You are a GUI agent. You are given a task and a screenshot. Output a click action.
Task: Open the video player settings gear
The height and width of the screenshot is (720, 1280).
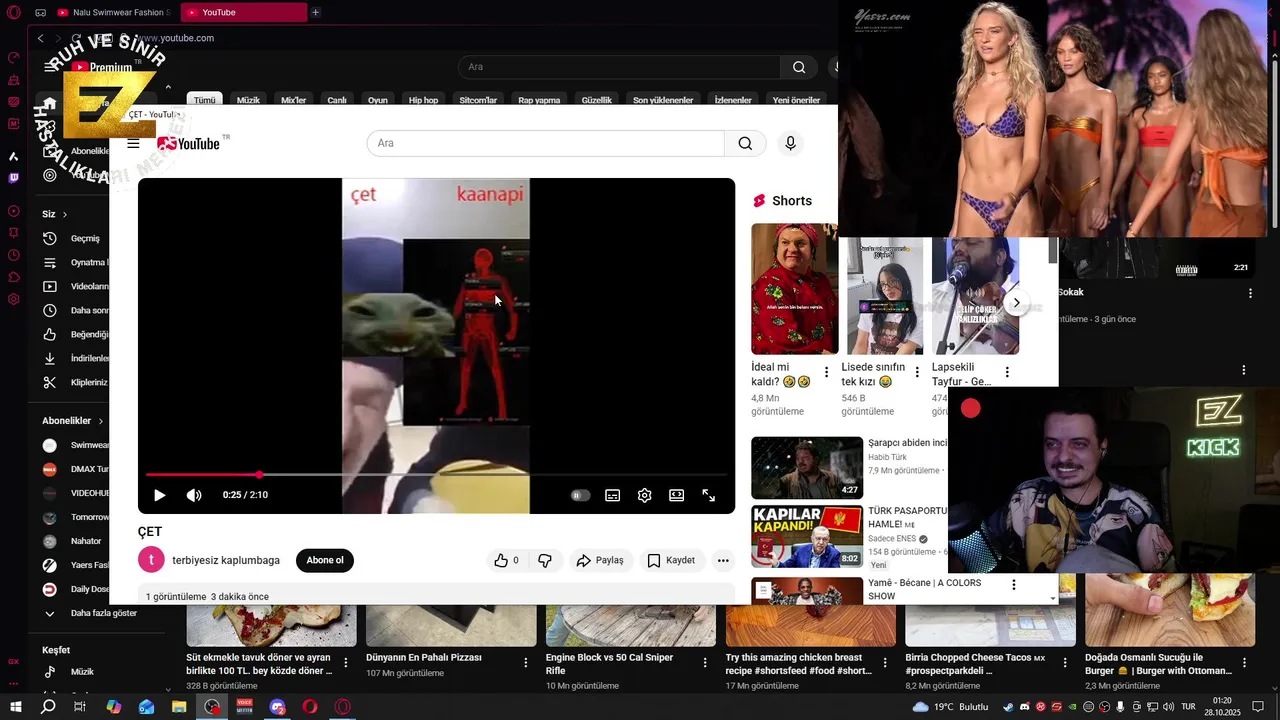pos(644,495)
